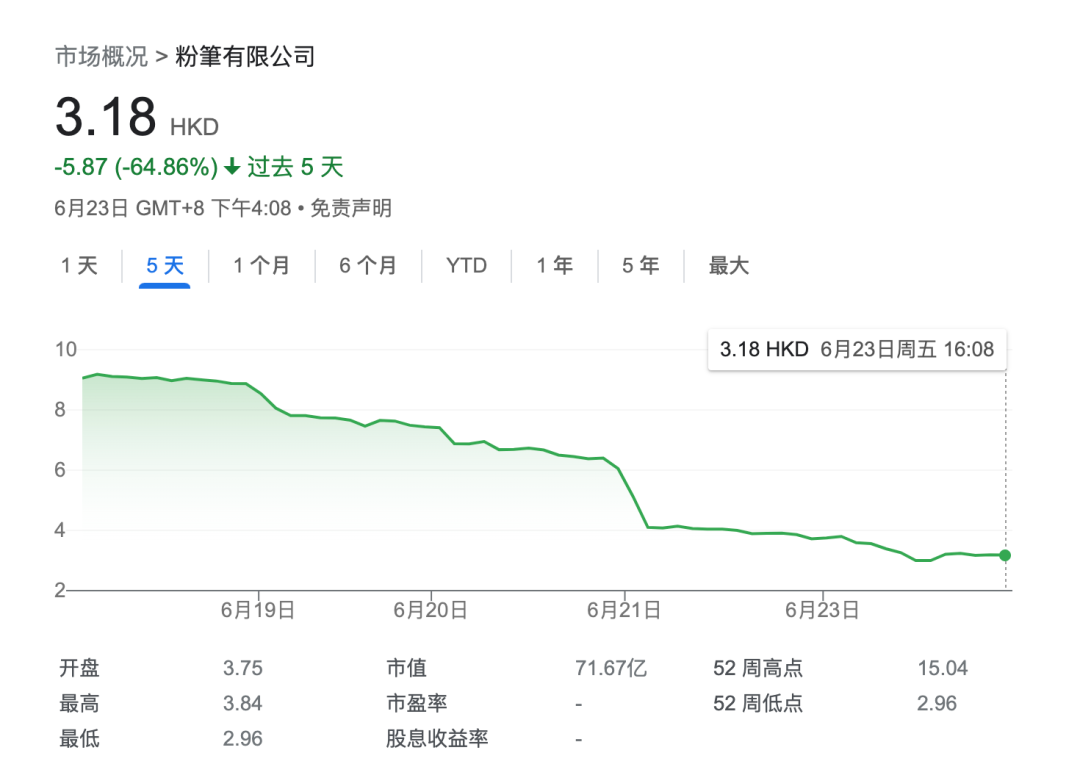Image resolution: width=1080 pixels, height=764 pixels.
Task: Select the YTD range tab
Action: coord(466,265)
